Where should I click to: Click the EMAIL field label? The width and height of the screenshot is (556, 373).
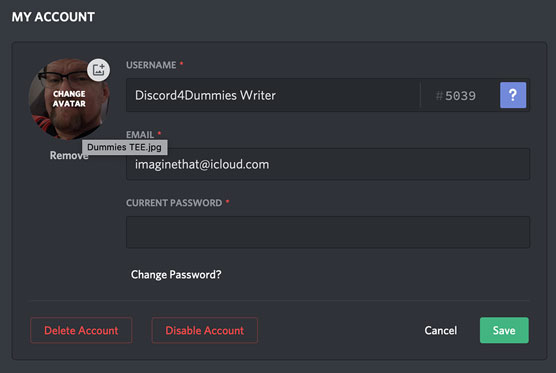140,135
